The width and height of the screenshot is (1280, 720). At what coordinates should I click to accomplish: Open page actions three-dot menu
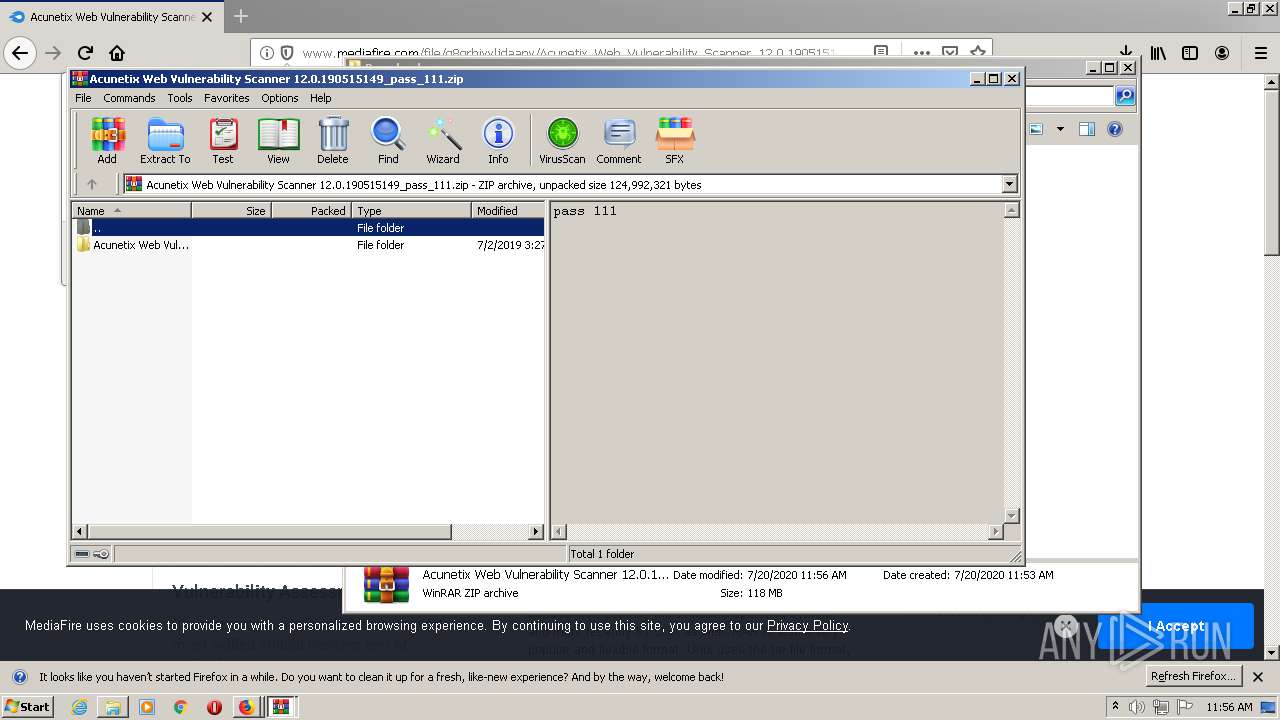pos(921,53)
